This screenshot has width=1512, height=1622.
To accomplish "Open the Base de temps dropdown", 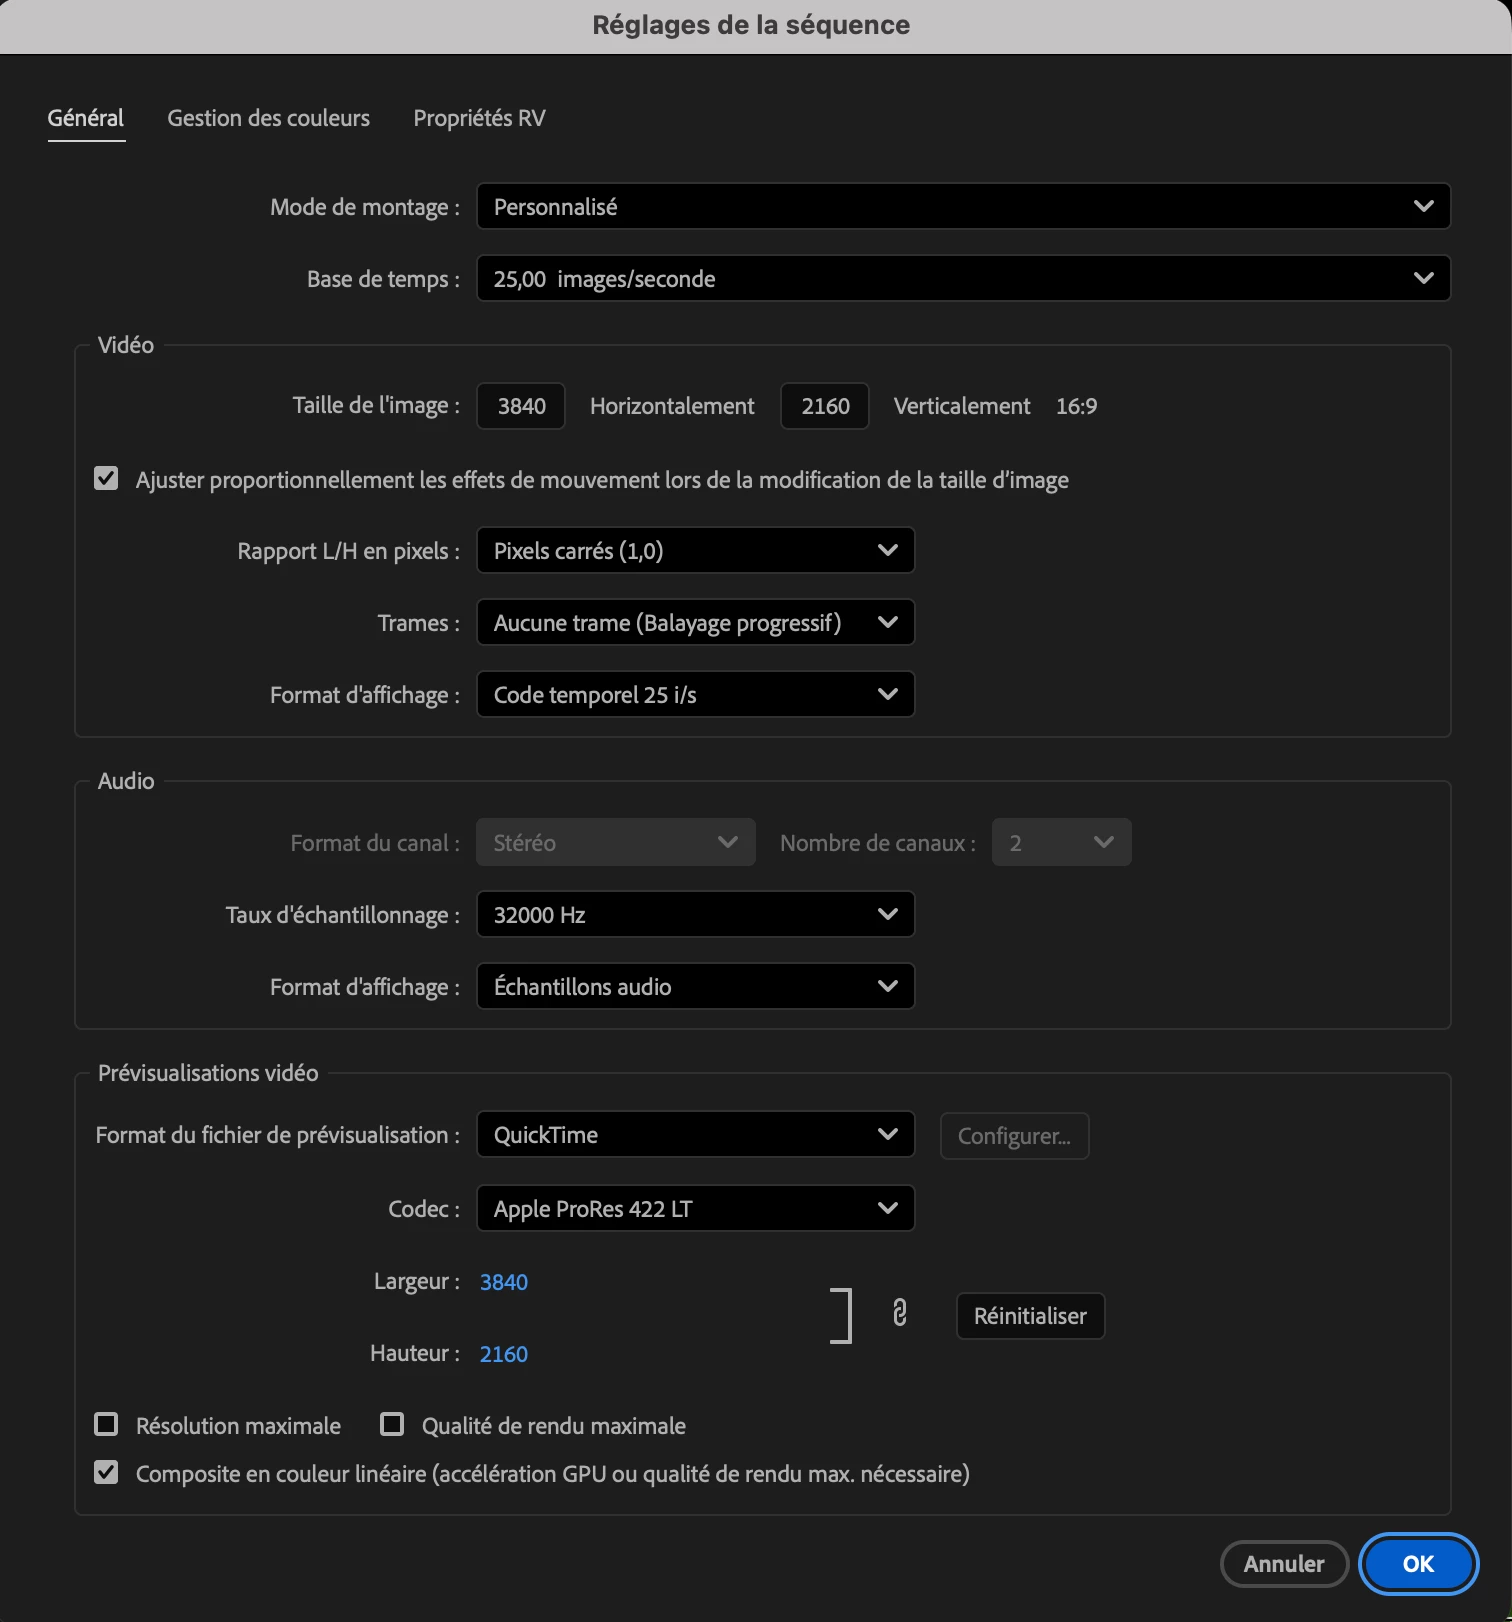I will point(963,278).
